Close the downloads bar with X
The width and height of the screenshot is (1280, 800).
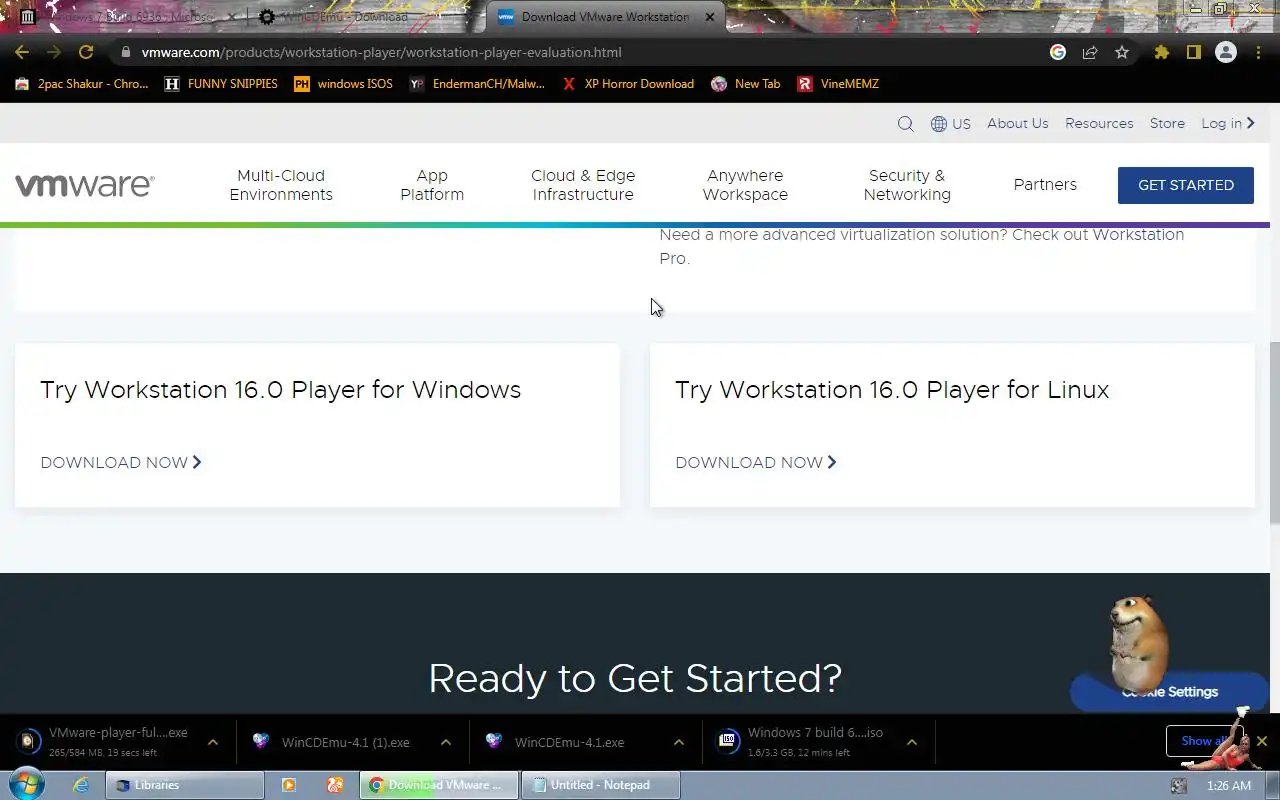point(1262,741)
